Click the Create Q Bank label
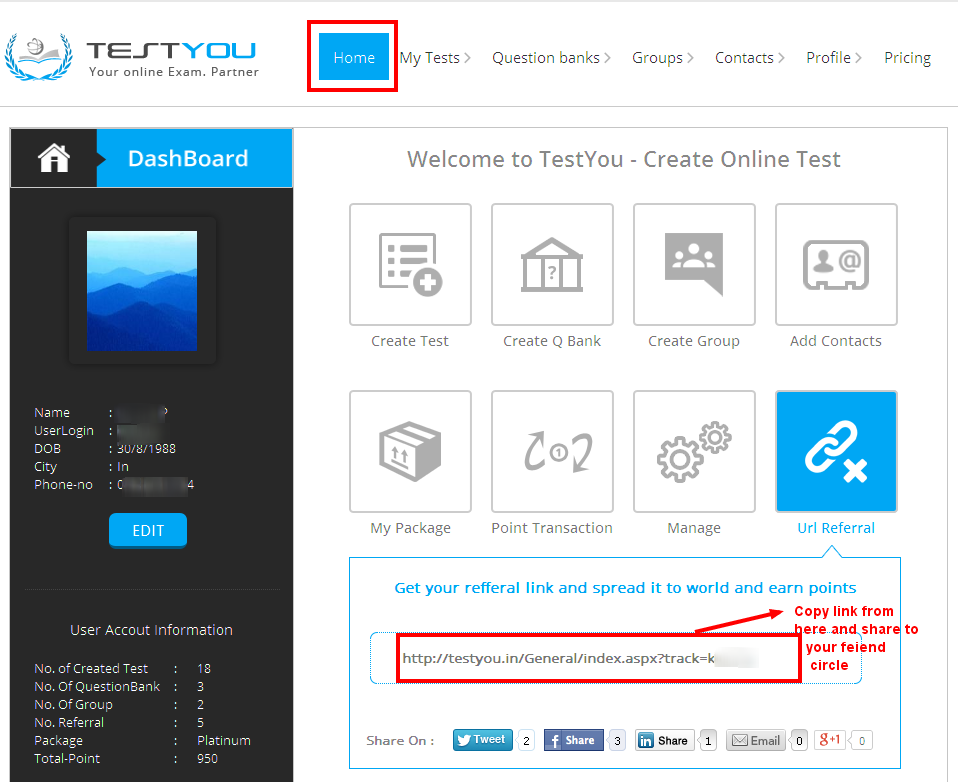The width and height of the screenshot is (958, 782). 552,341
